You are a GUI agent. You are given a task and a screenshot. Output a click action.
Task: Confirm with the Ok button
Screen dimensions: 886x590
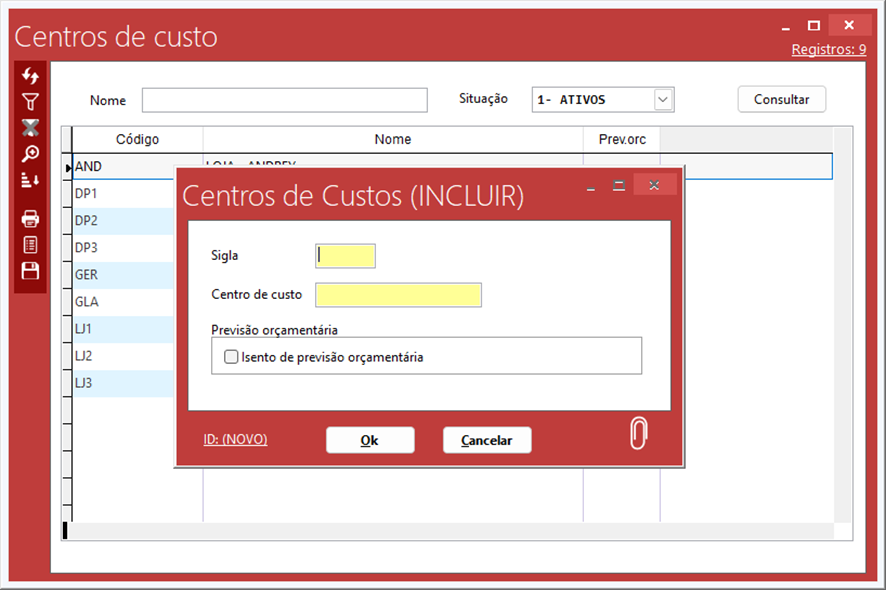click(x=370, y=440)
